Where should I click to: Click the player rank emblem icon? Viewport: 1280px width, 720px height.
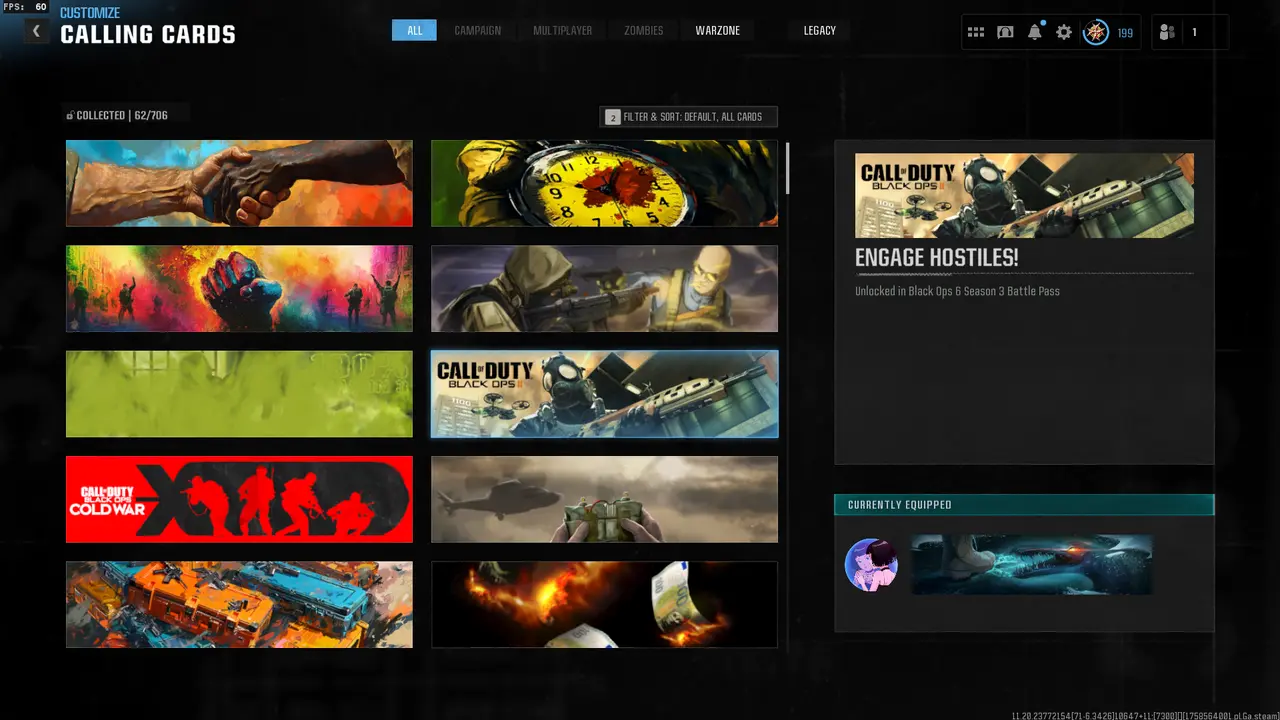[1096, 32]
